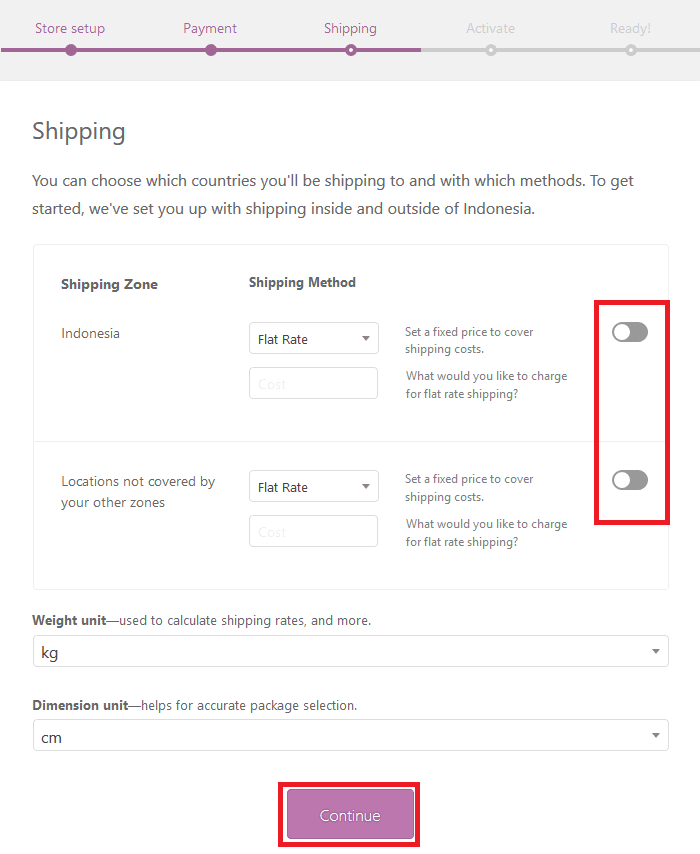Enable toggle for locations not covered
700x854 pixels.
point(630,480)
